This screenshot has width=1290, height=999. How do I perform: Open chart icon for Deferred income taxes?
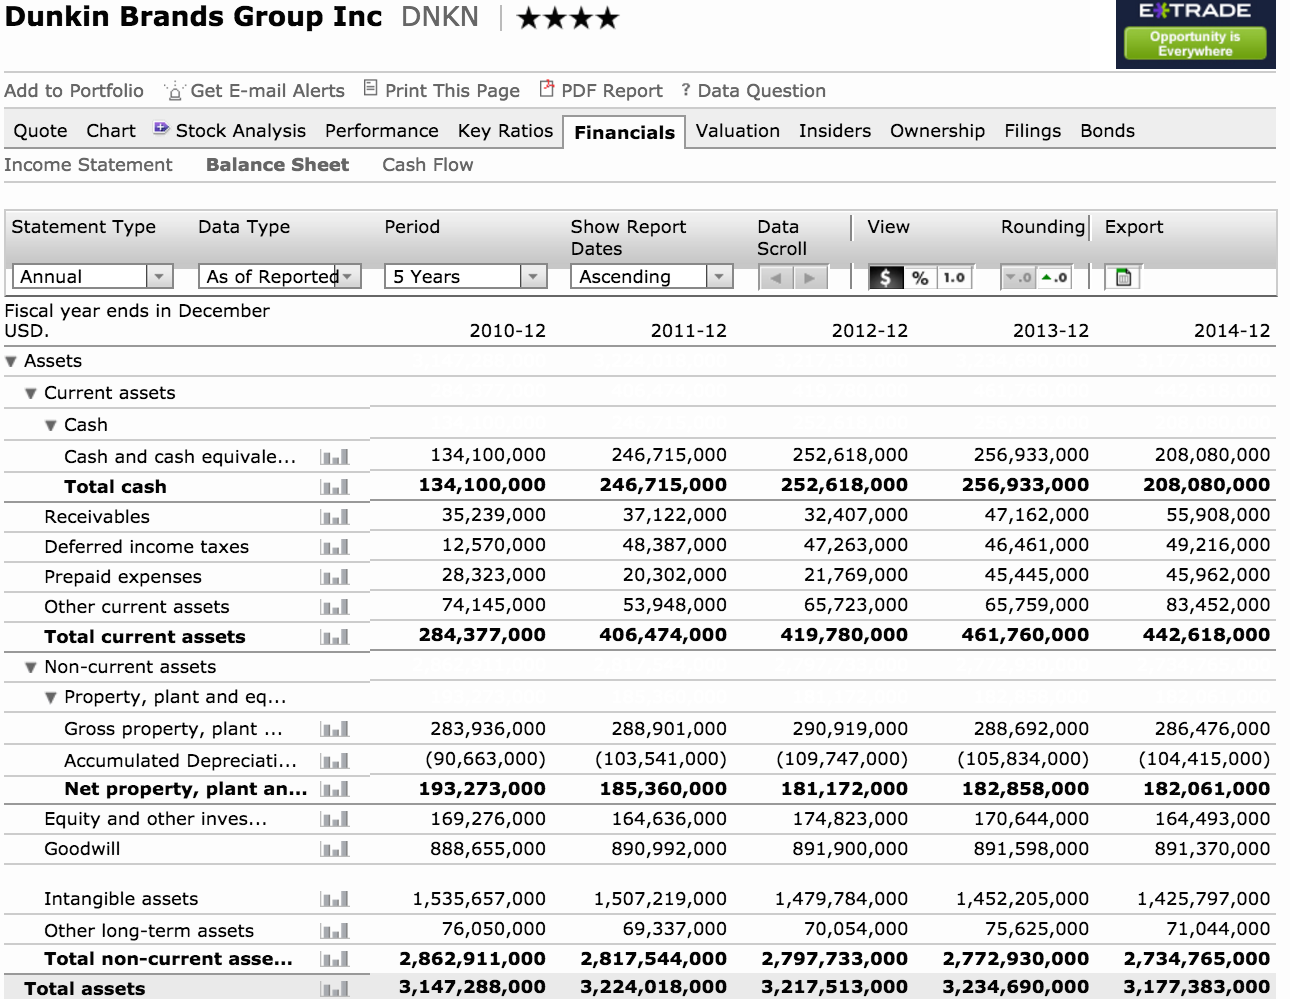(335, 547)
